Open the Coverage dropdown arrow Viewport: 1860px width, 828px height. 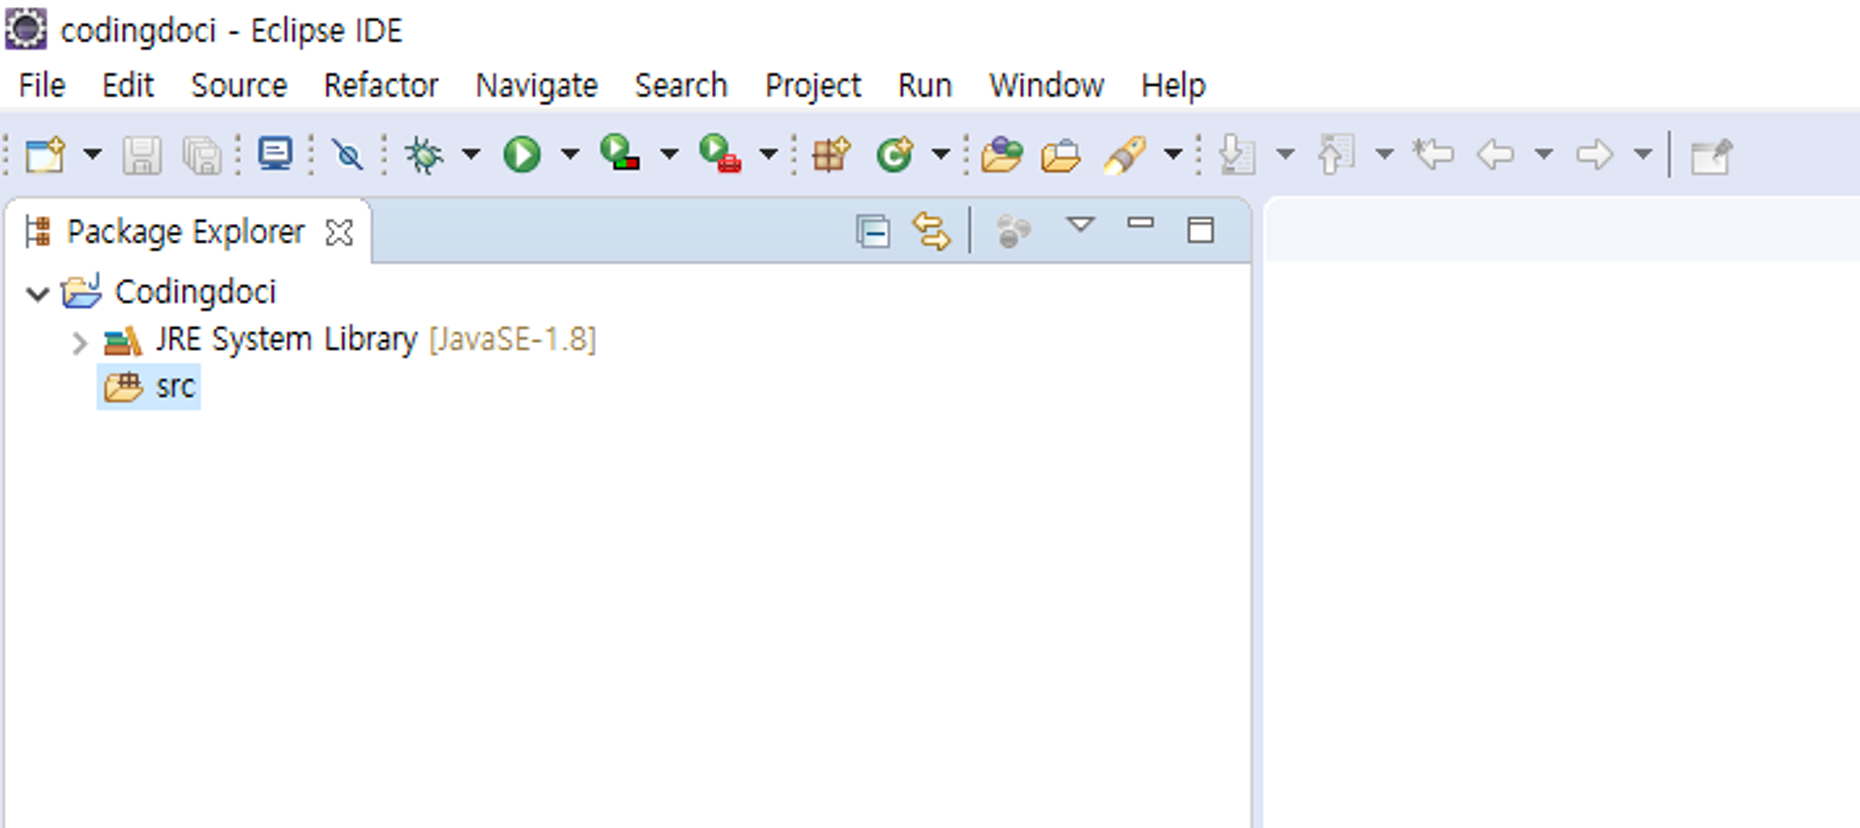pos(669,155)
